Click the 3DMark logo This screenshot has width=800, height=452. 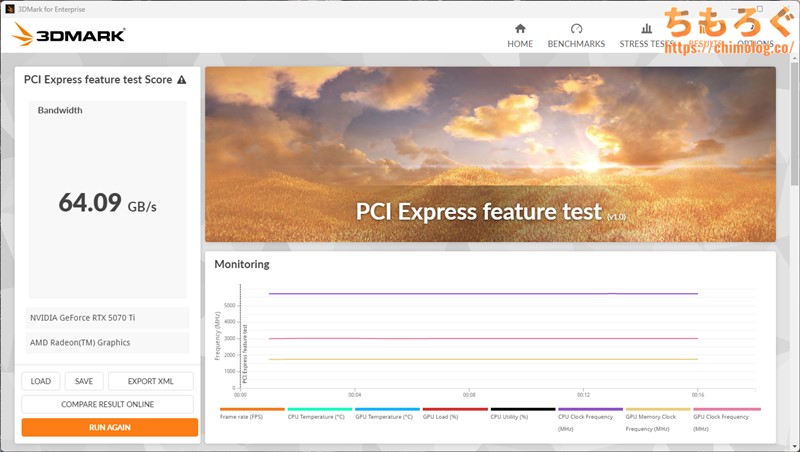[x=69, y=36]
